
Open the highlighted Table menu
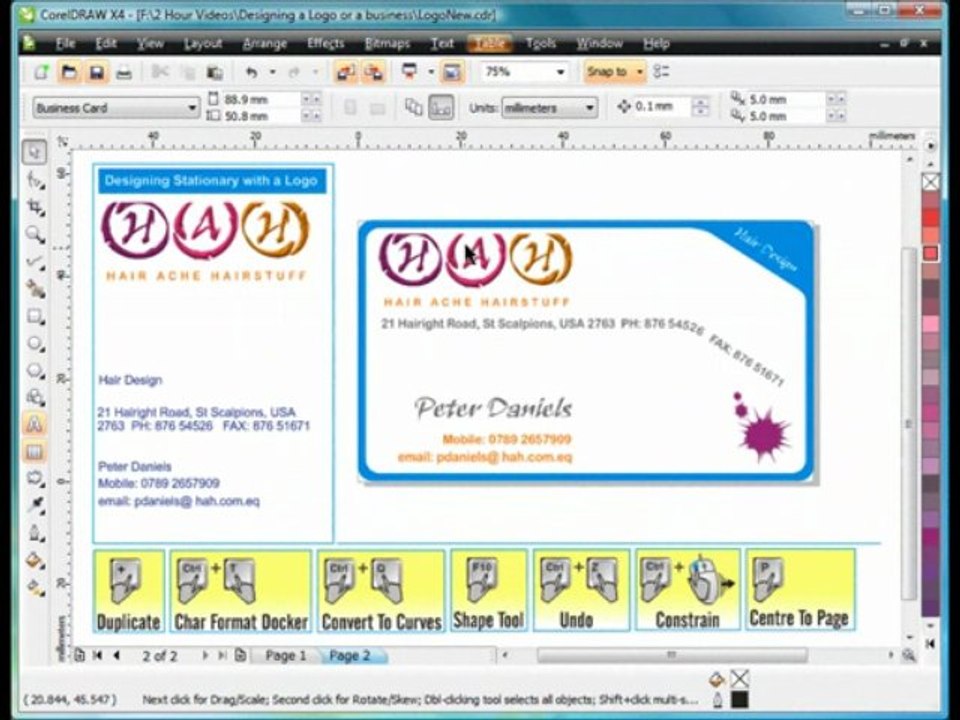(489, 43)
